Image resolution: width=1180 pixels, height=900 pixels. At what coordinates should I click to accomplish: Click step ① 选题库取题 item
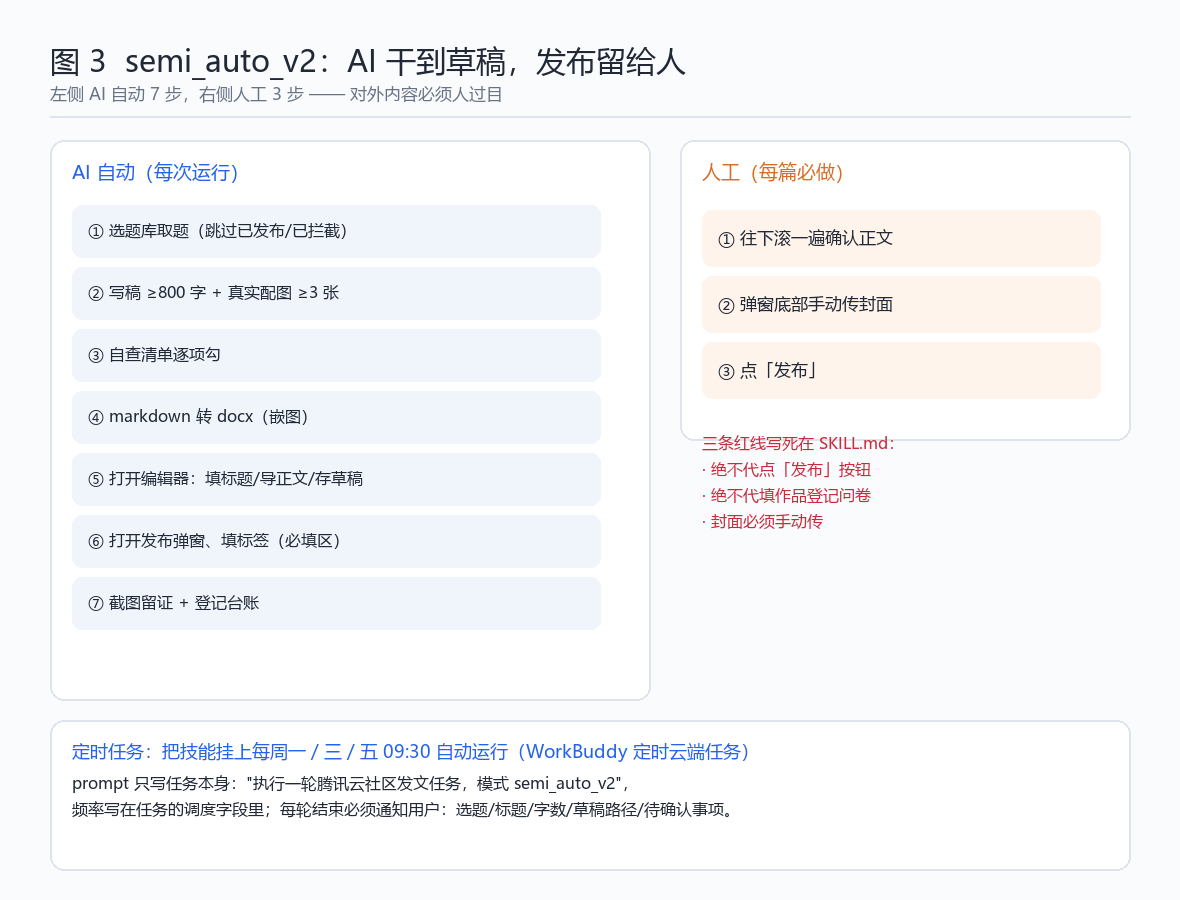(336, 231)
